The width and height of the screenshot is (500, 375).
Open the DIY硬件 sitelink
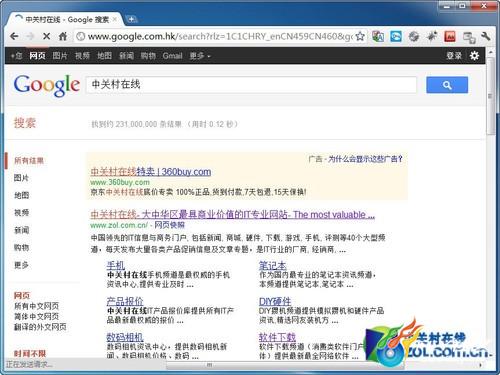tap(275, 301)
